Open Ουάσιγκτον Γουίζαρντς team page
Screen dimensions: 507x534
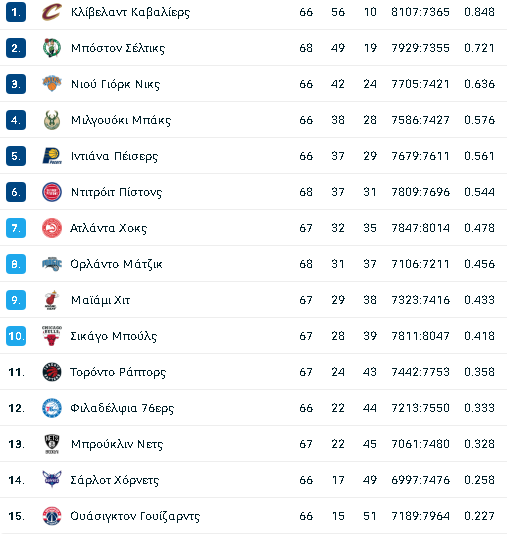[x=135, y=516]
